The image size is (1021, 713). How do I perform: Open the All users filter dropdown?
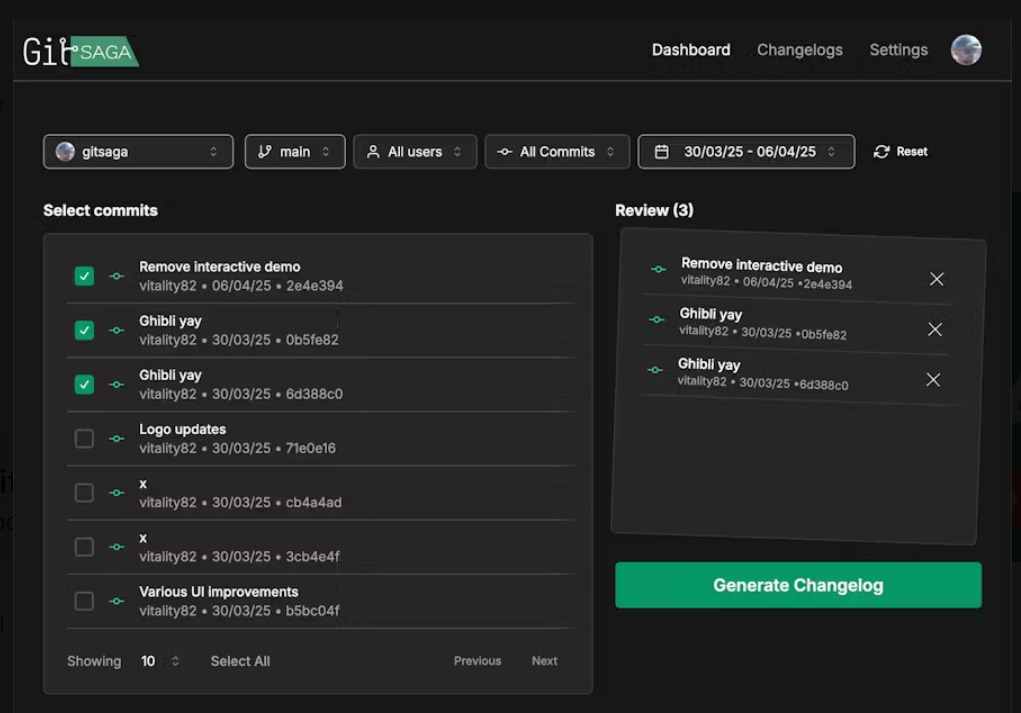point(415,152)
